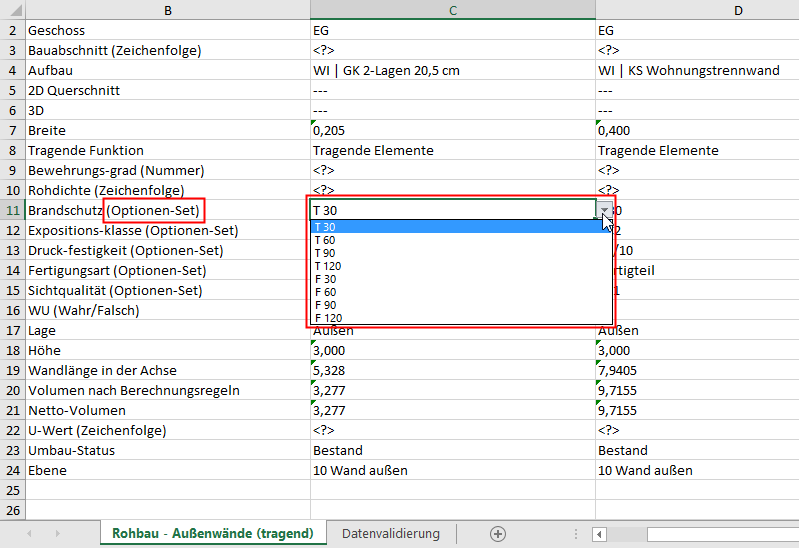The image size is (799, 548).
Task: Click the Lage label cell
Action: pos(168,330)
